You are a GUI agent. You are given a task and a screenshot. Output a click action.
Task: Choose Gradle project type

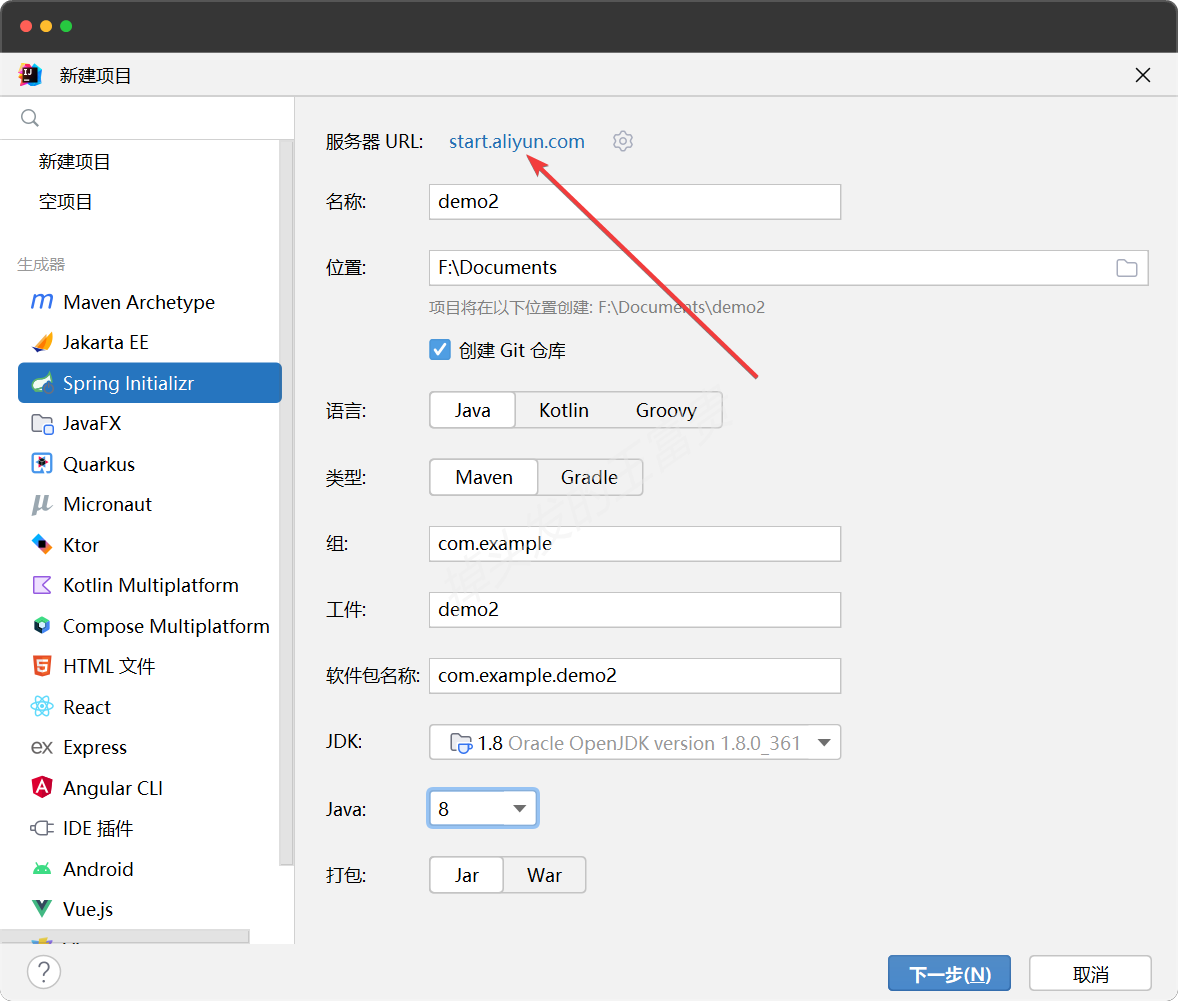[x=590, y=477]
